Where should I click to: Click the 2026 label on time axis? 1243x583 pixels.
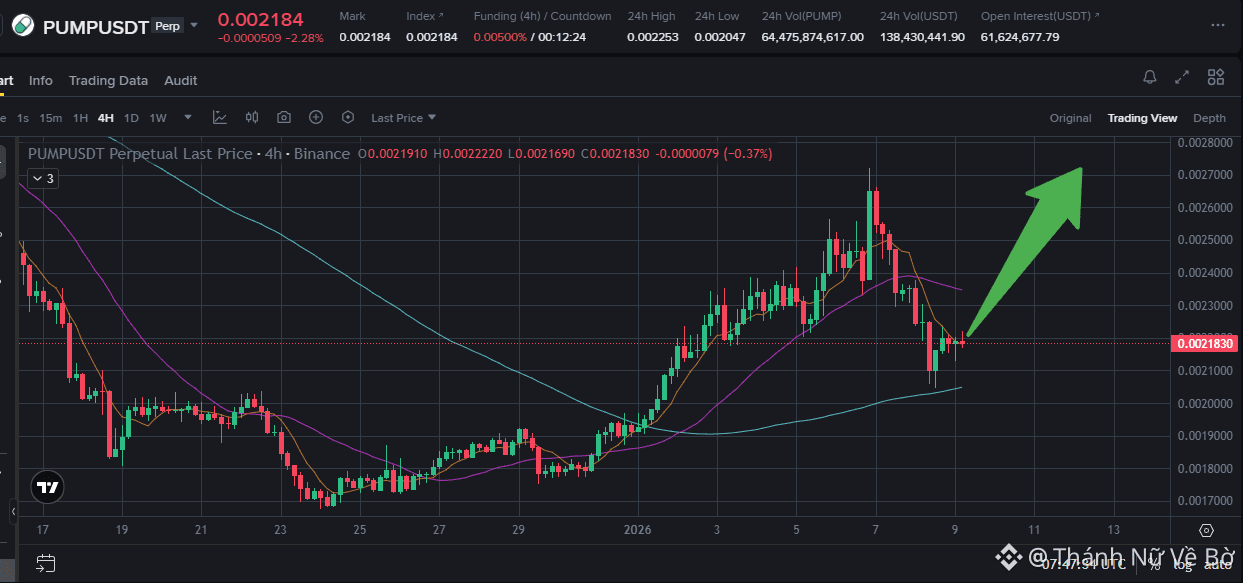click(x=637, y=529)
